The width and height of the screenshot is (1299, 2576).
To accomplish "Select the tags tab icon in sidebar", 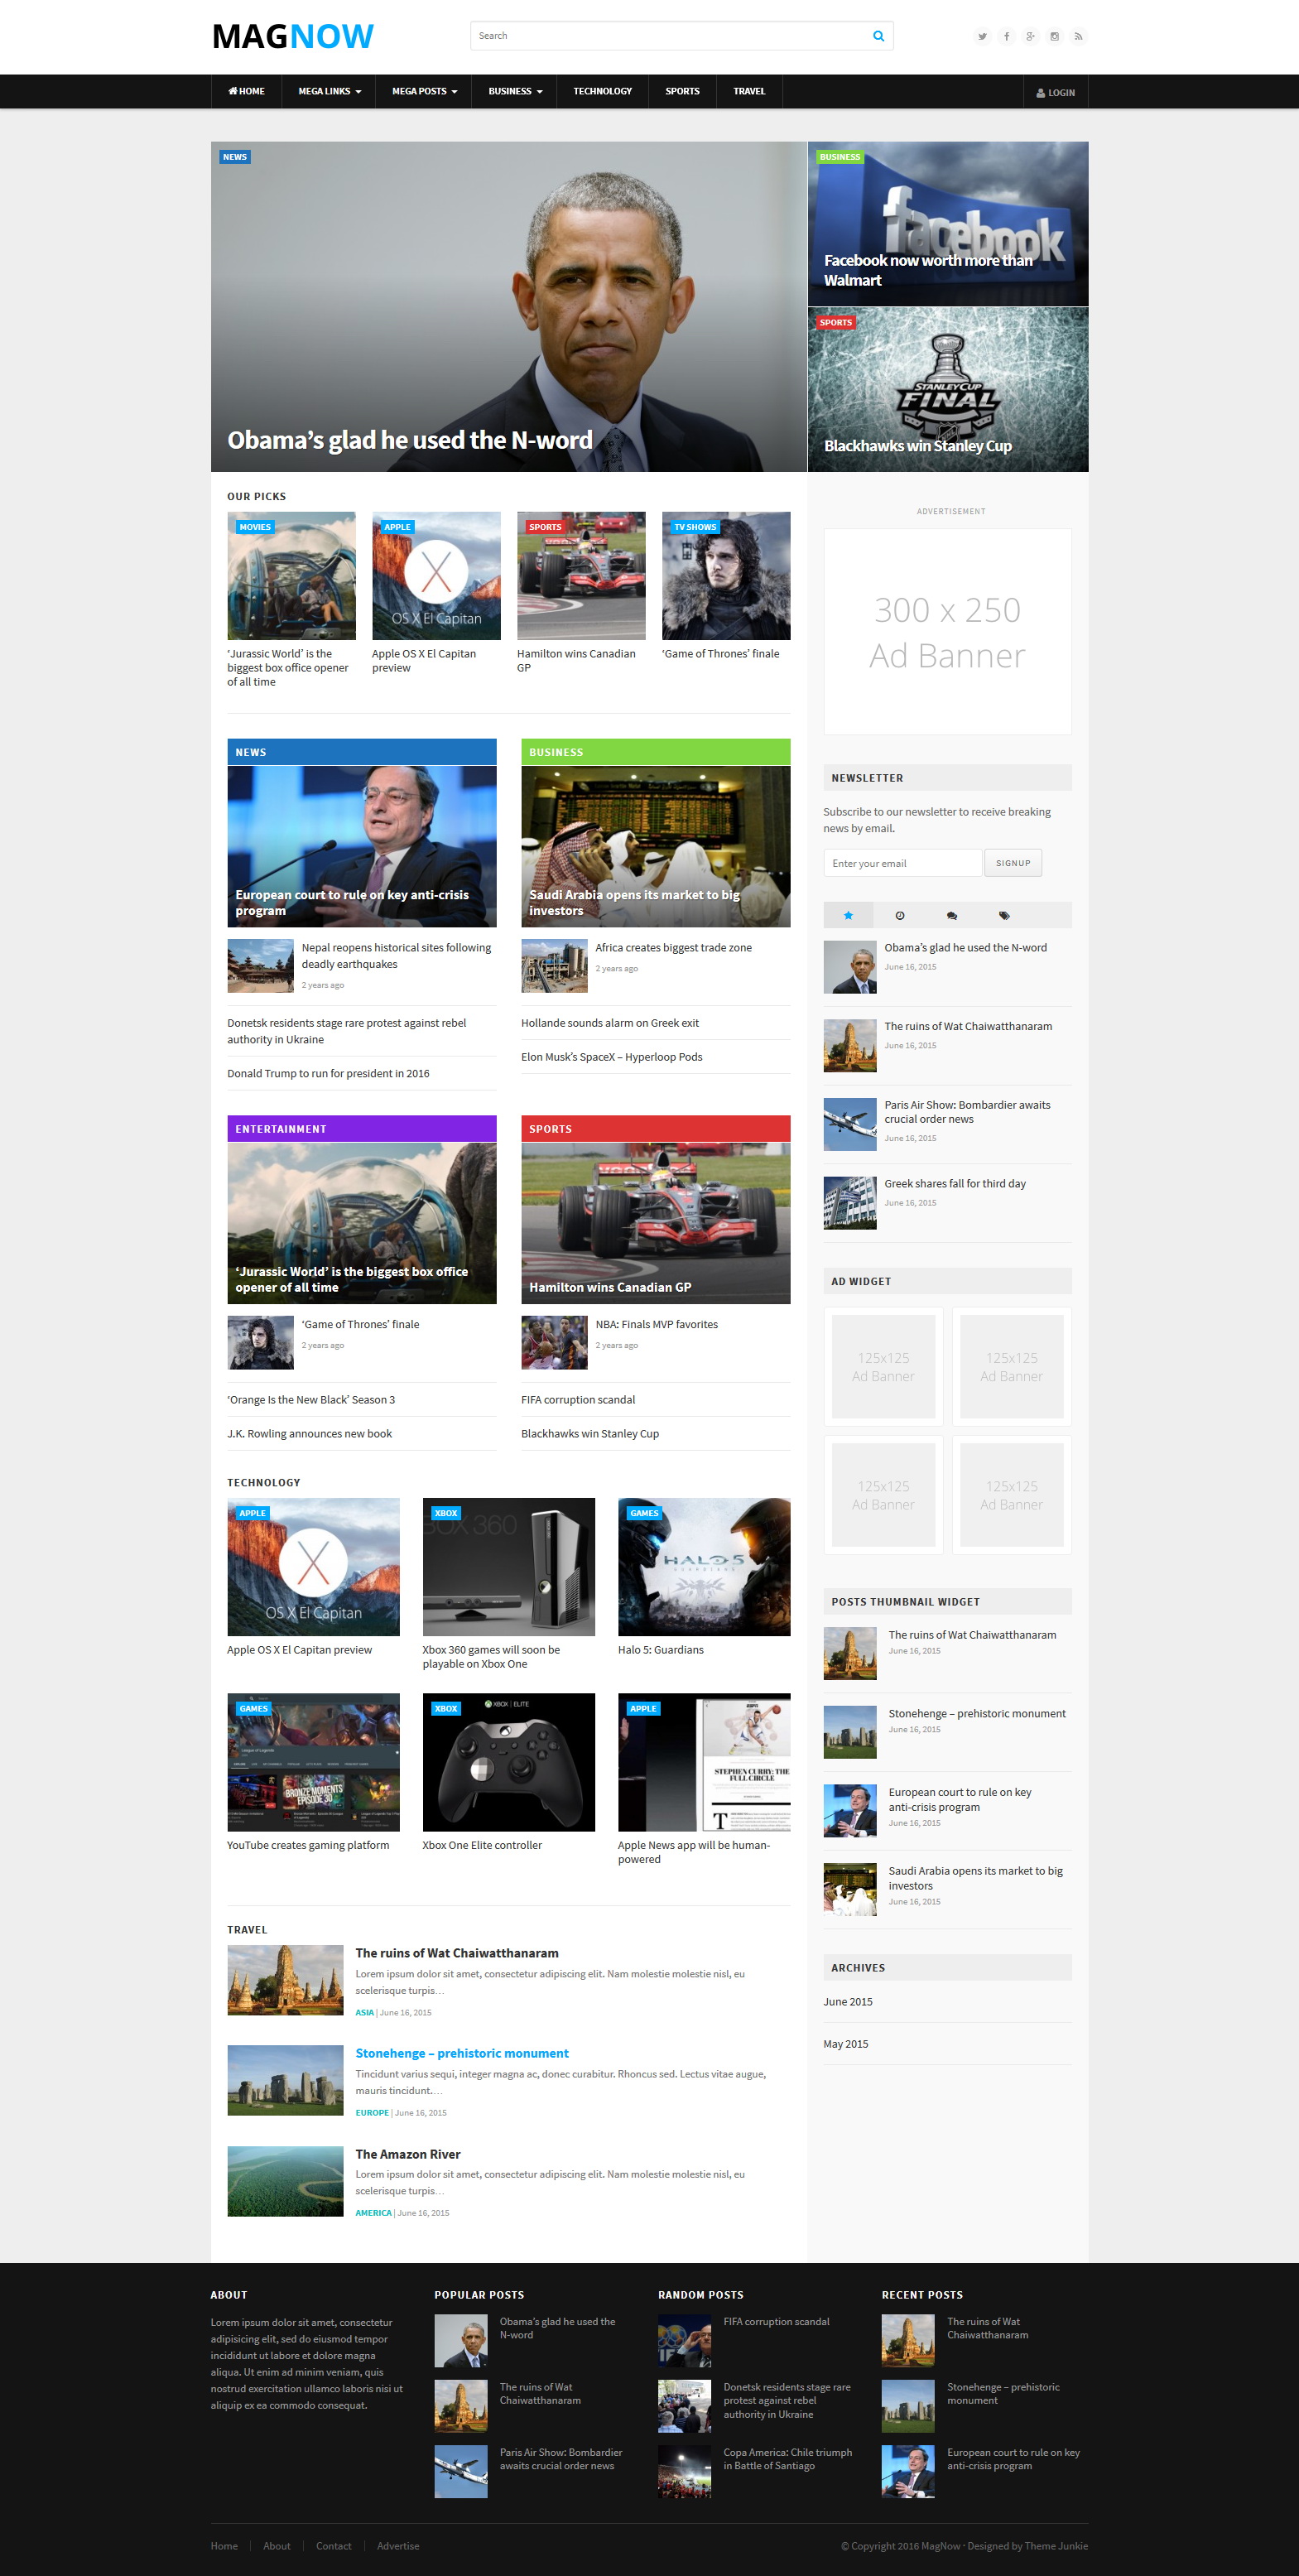I will (1004, 915).
